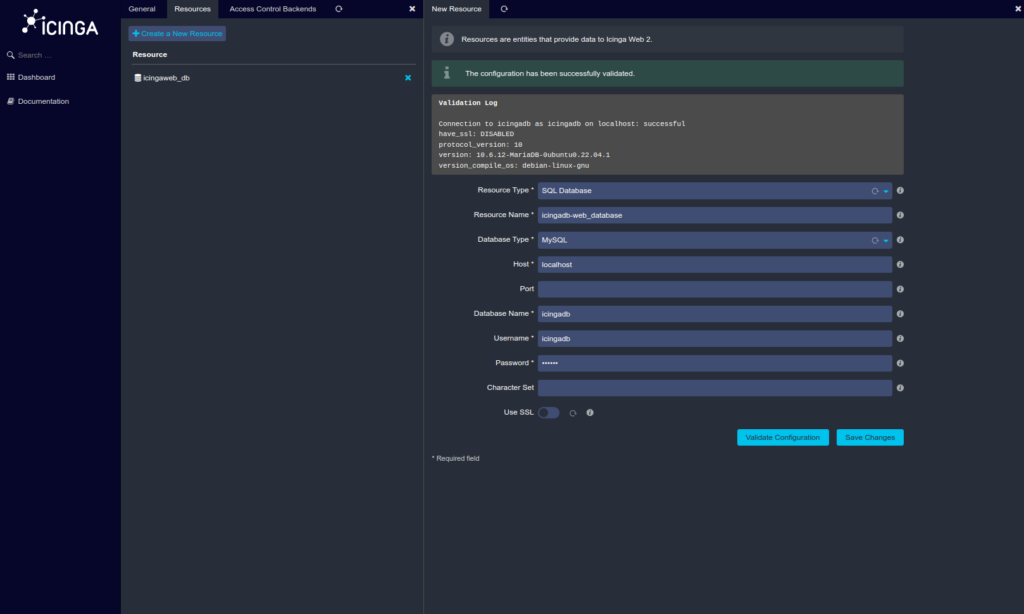Image resolution: width=1024 pixels, height=614 pixels.
Task: Click Validate Configuration button
Action: pos(782,437)
